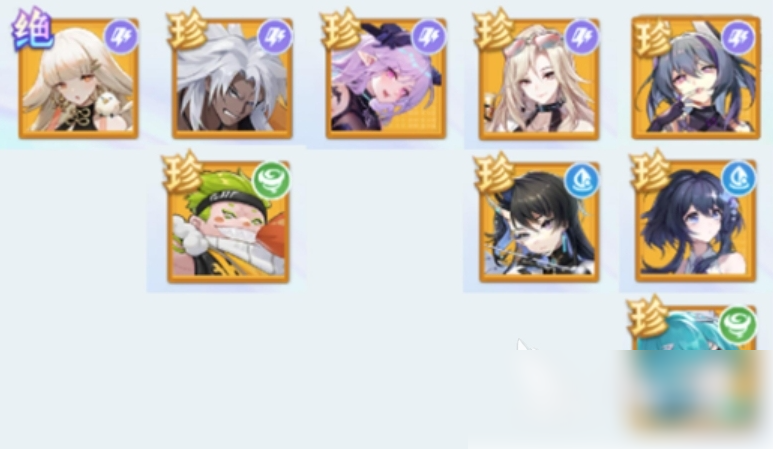The image size is (773, 449).
Task: Select the gray-haired rabbit-eared girl card
Action: pos(696,78)
